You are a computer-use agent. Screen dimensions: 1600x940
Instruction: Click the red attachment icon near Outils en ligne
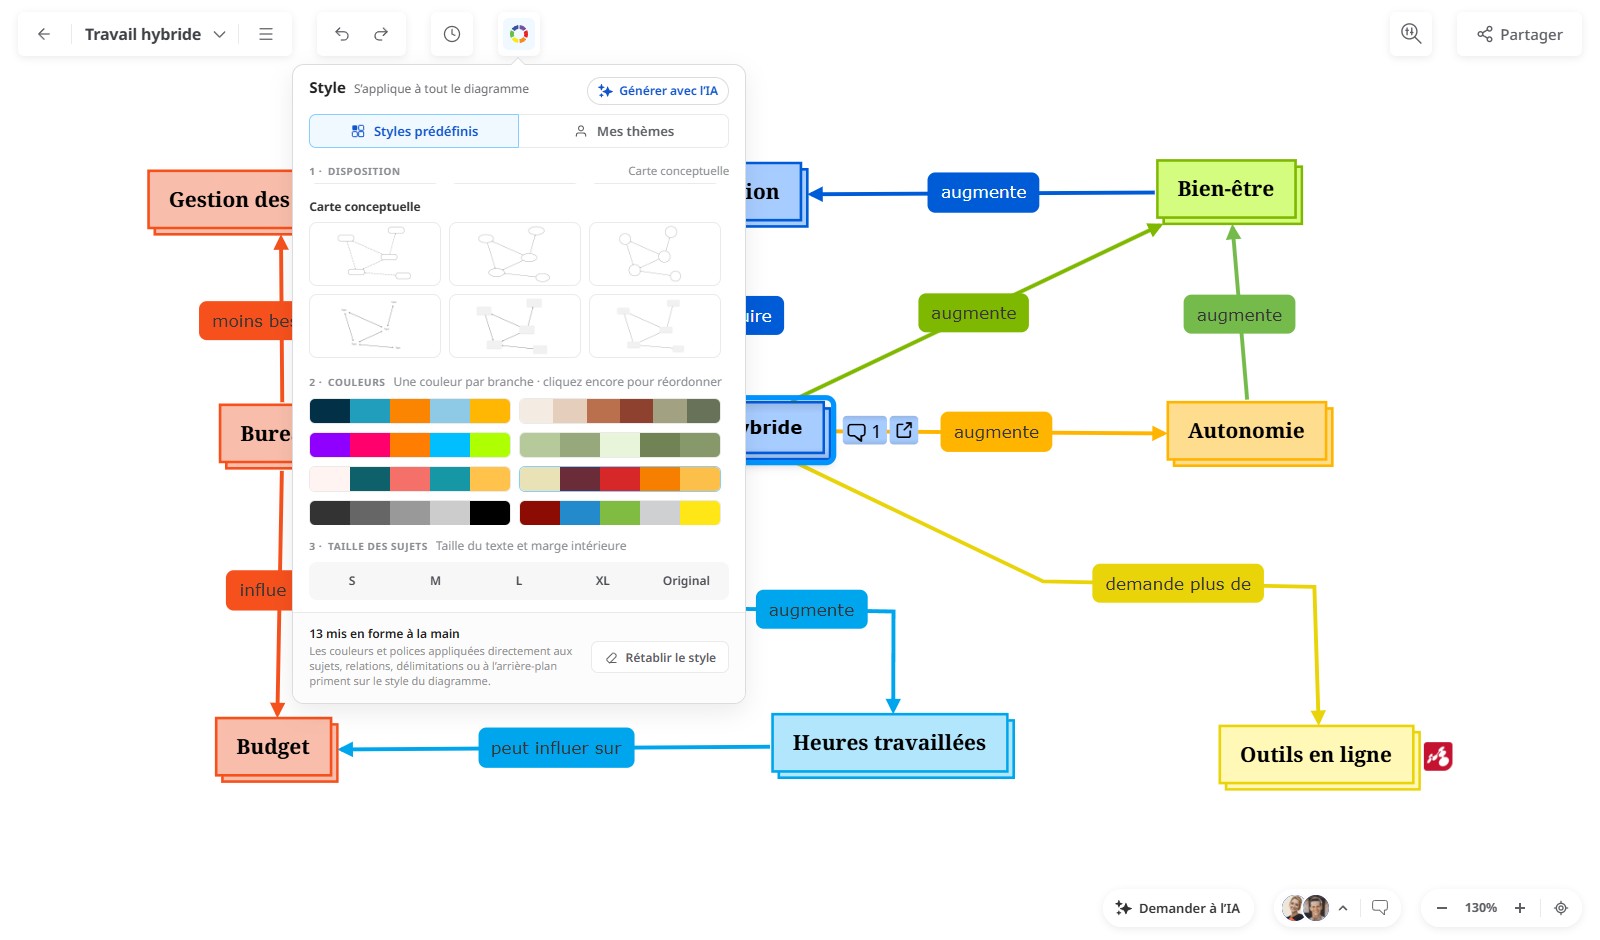[1438, 756]
